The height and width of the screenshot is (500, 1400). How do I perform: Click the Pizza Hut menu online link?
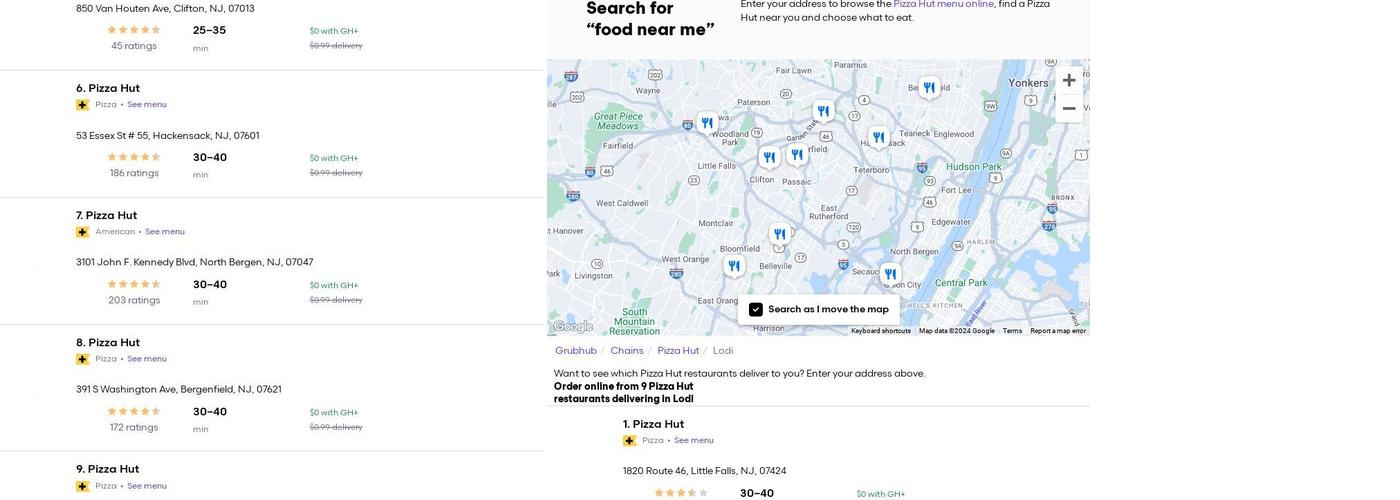click(943, 4)
